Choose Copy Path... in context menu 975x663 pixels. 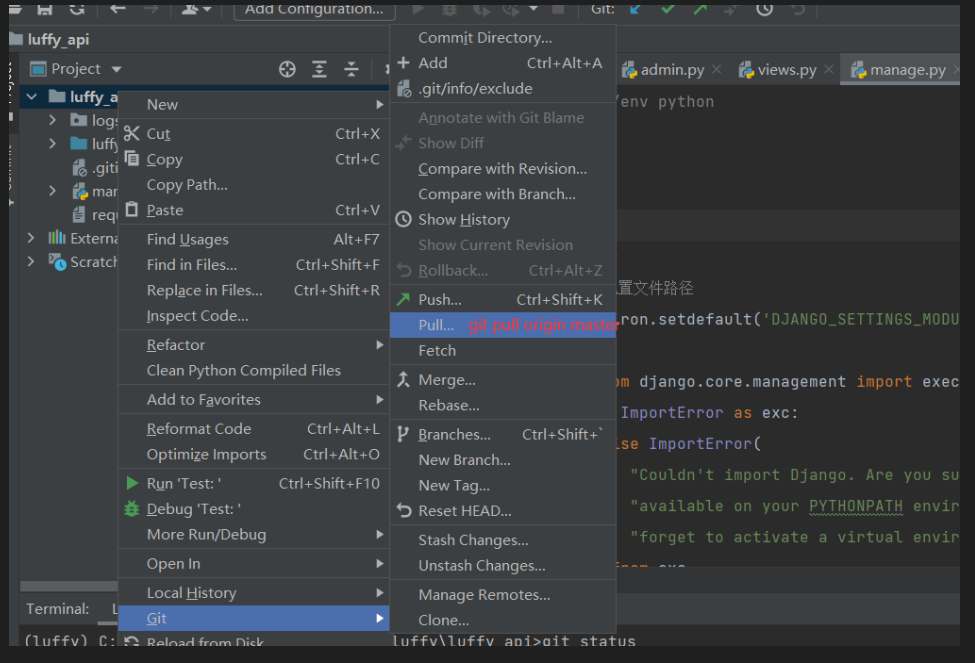[x=253, y=185]
